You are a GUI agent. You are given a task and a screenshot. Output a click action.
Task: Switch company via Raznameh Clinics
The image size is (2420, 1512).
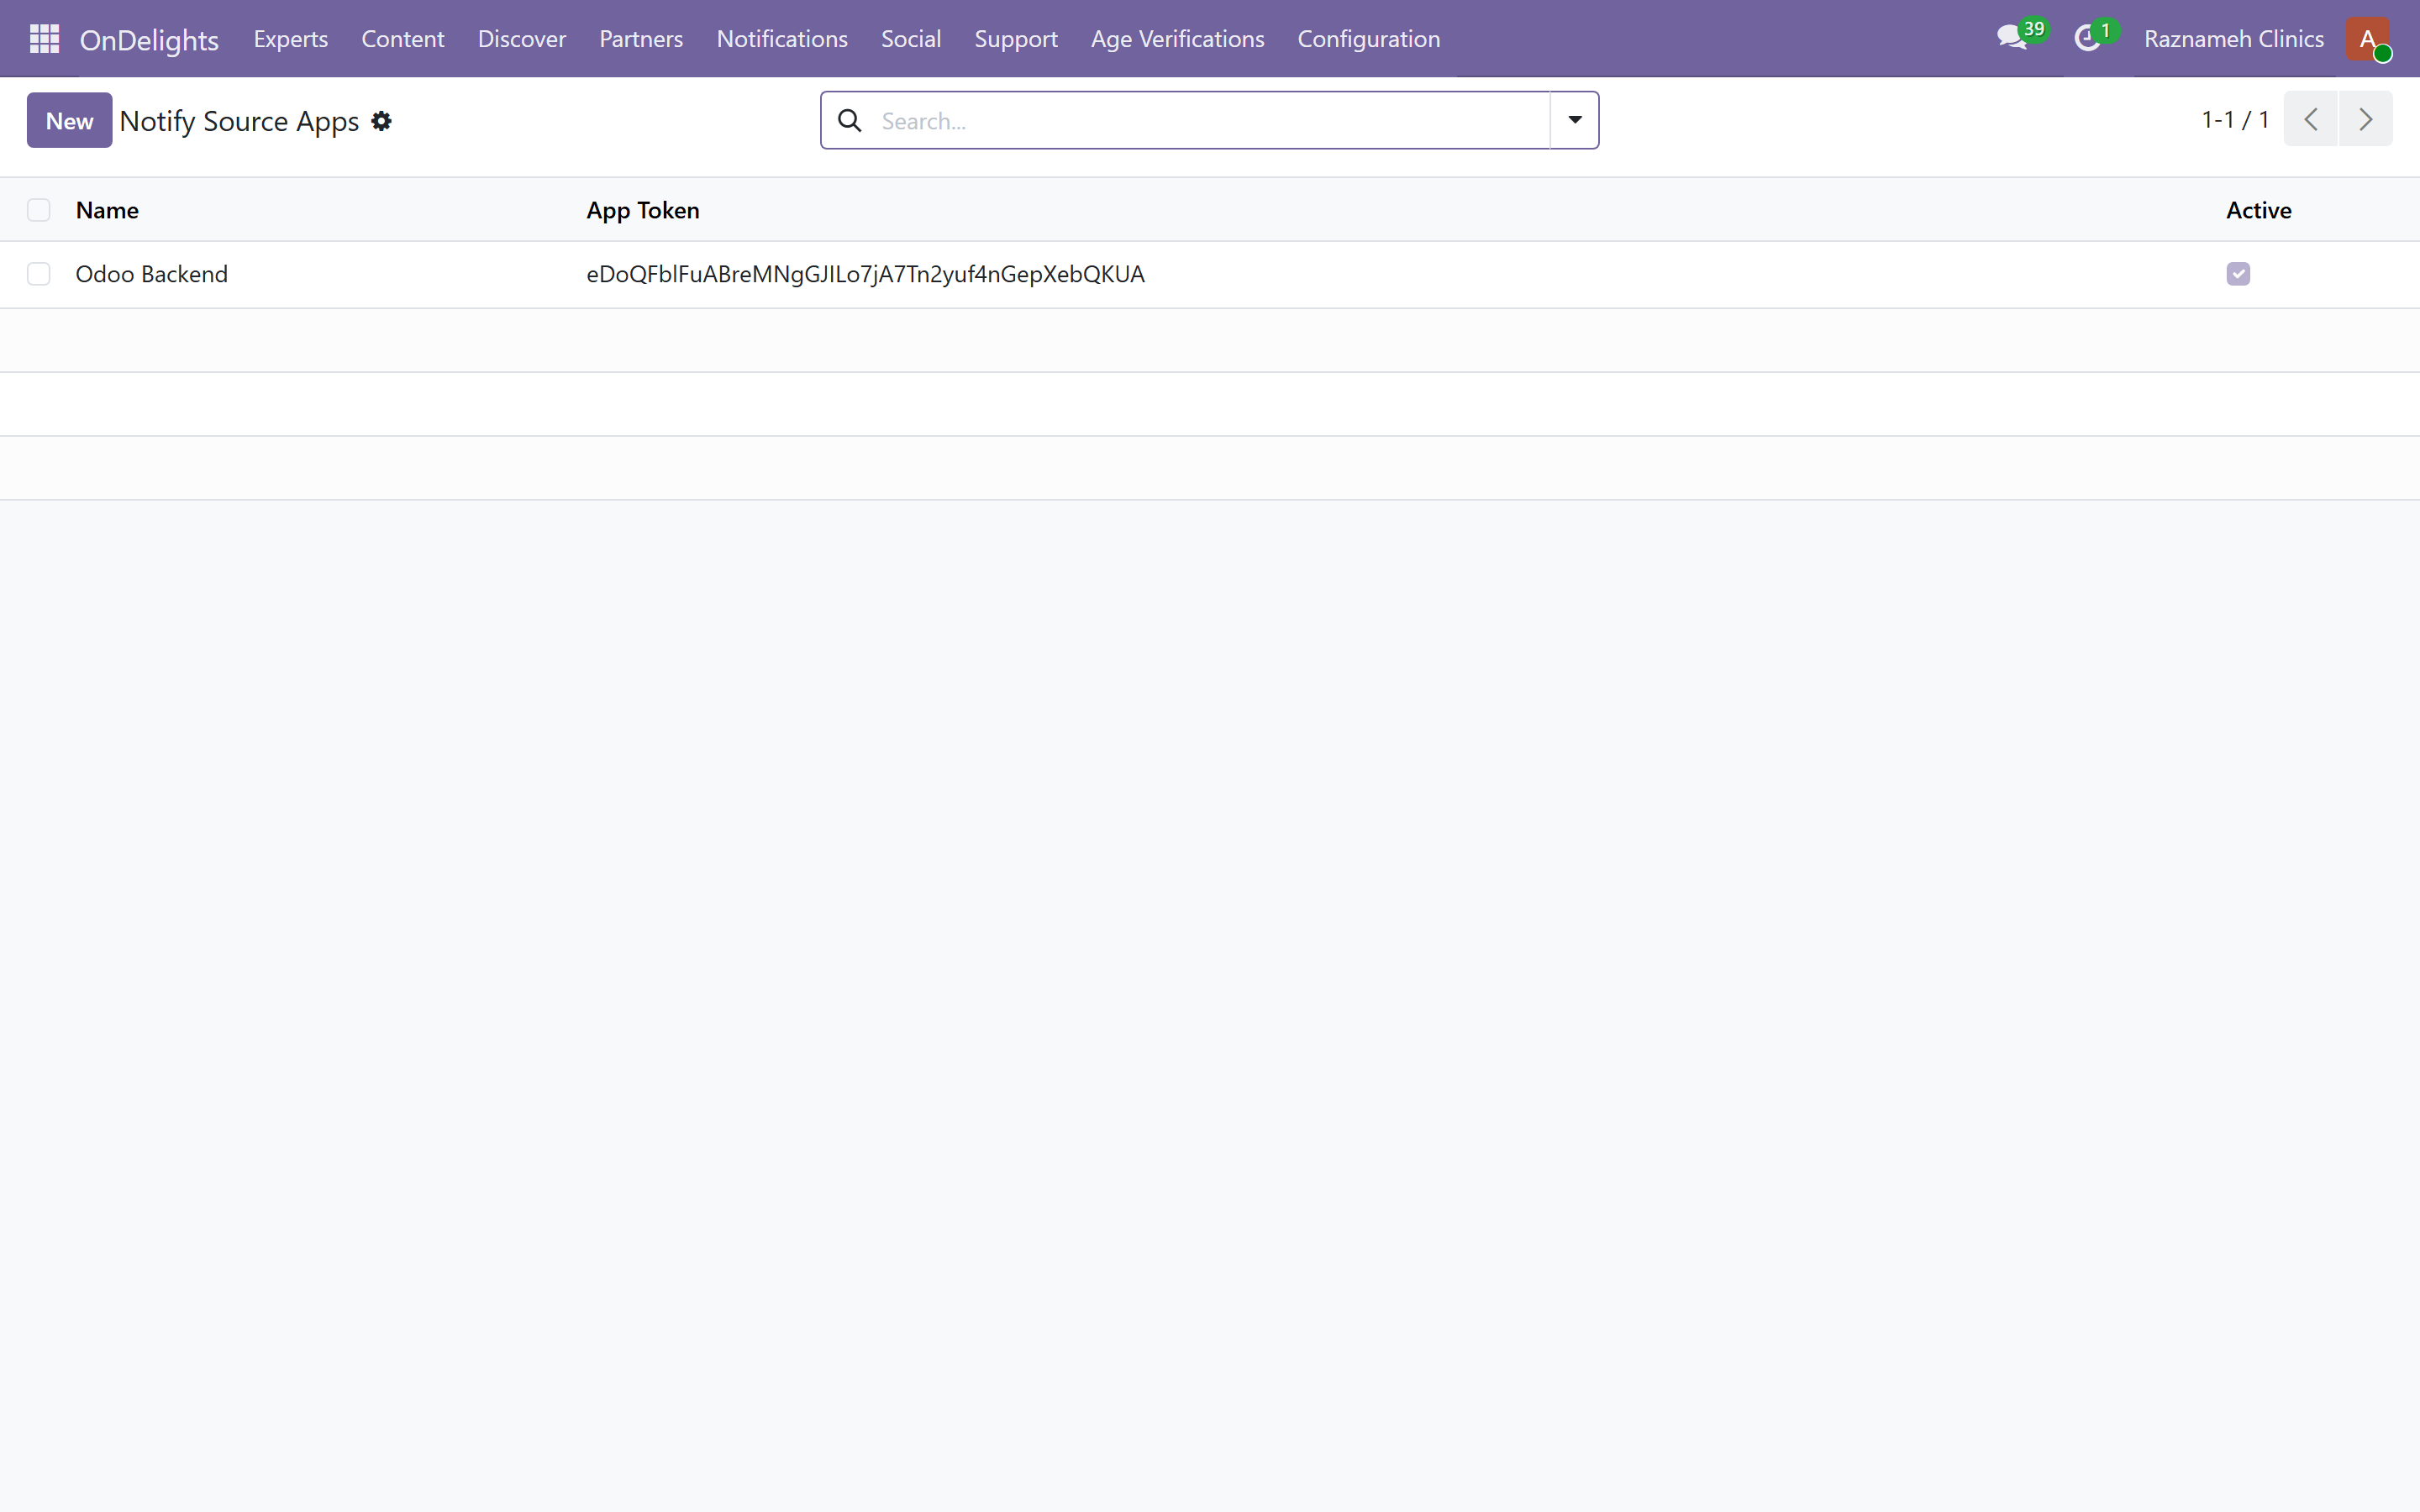(2233, 39)
